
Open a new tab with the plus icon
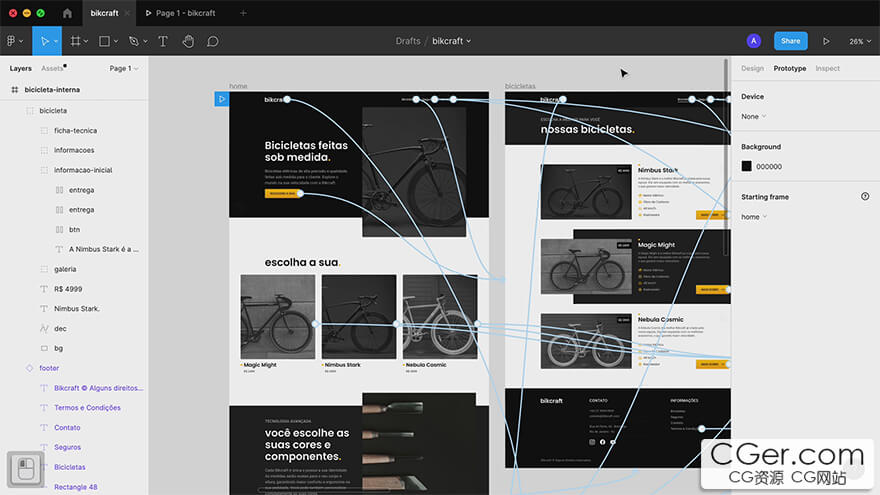243,13
